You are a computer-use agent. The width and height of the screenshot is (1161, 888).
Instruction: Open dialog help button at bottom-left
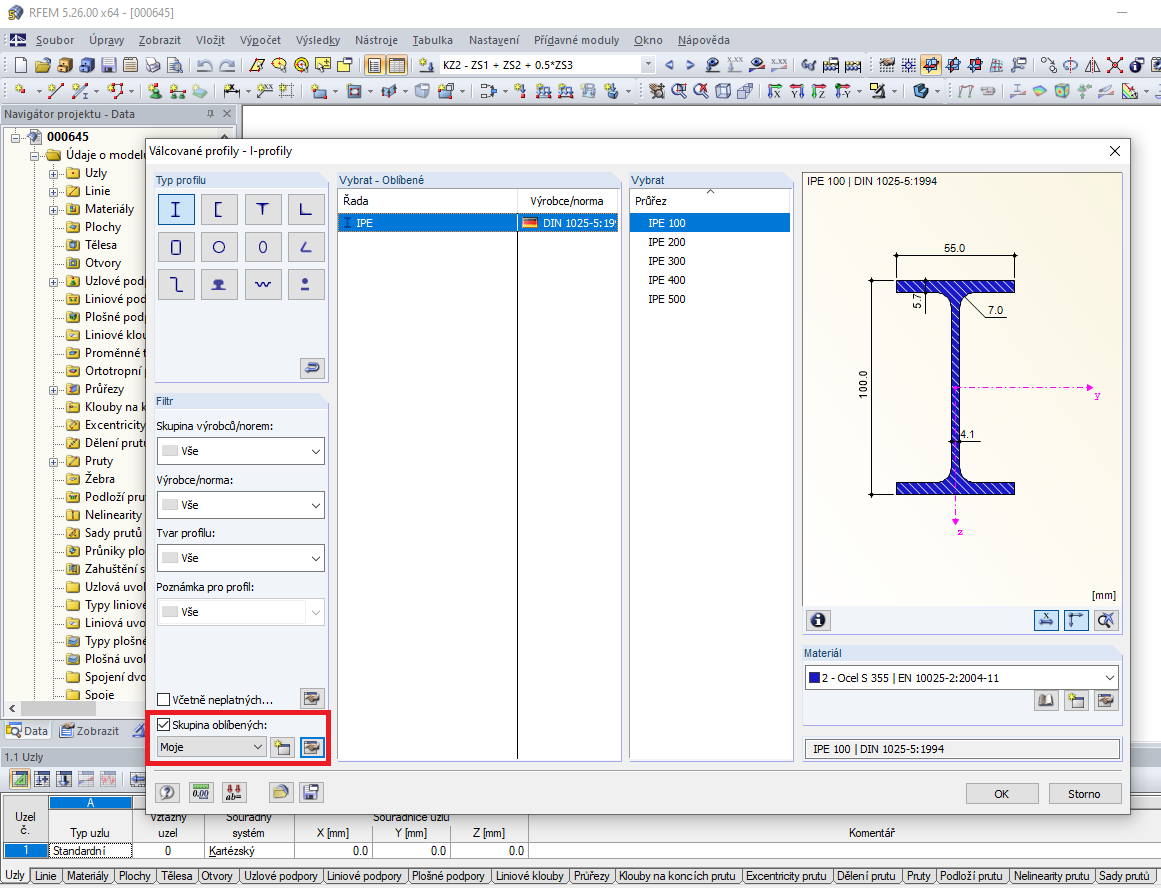point(167,792)
